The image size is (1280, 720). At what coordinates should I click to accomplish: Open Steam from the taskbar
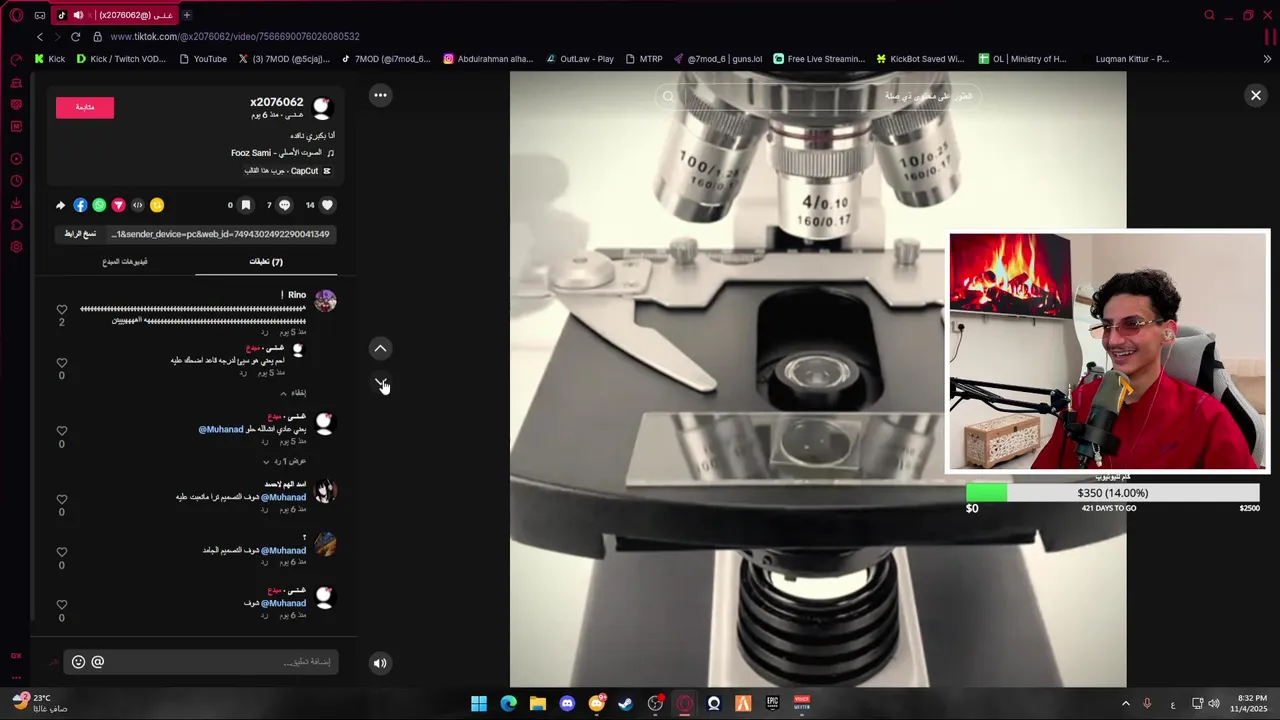(626, 704)
